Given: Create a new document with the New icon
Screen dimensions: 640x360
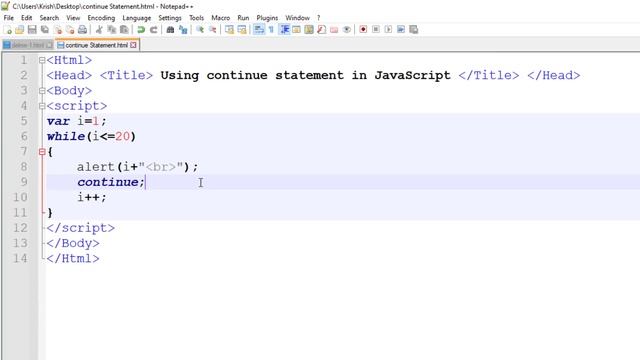Looking at the screenshot, I should click(7, 30).
